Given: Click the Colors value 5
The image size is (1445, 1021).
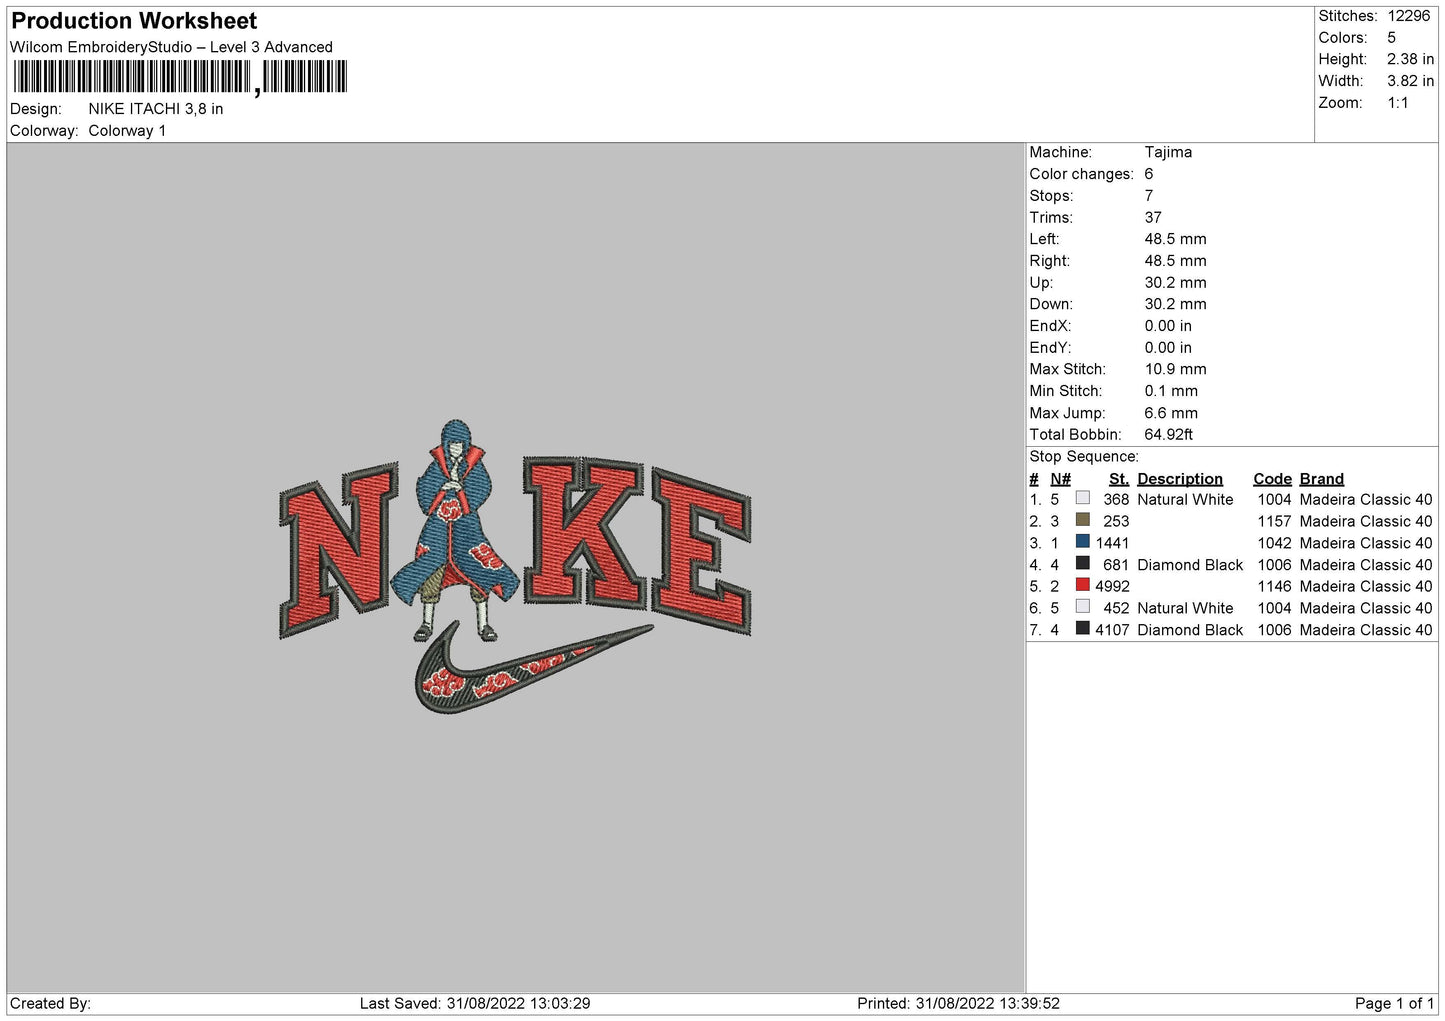Looking at the screenshot, I should (1391, 38).
